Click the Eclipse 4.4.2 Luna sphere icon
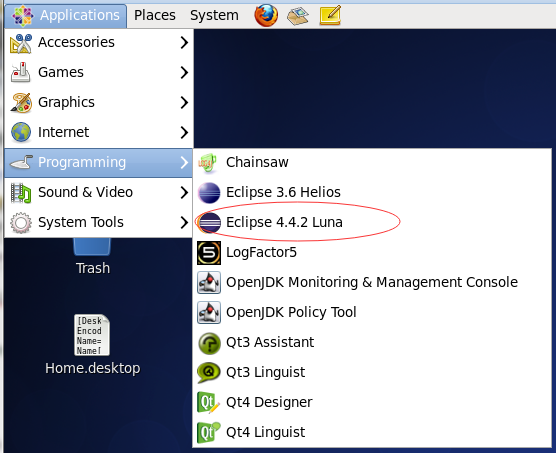 (x=210, y=223)
